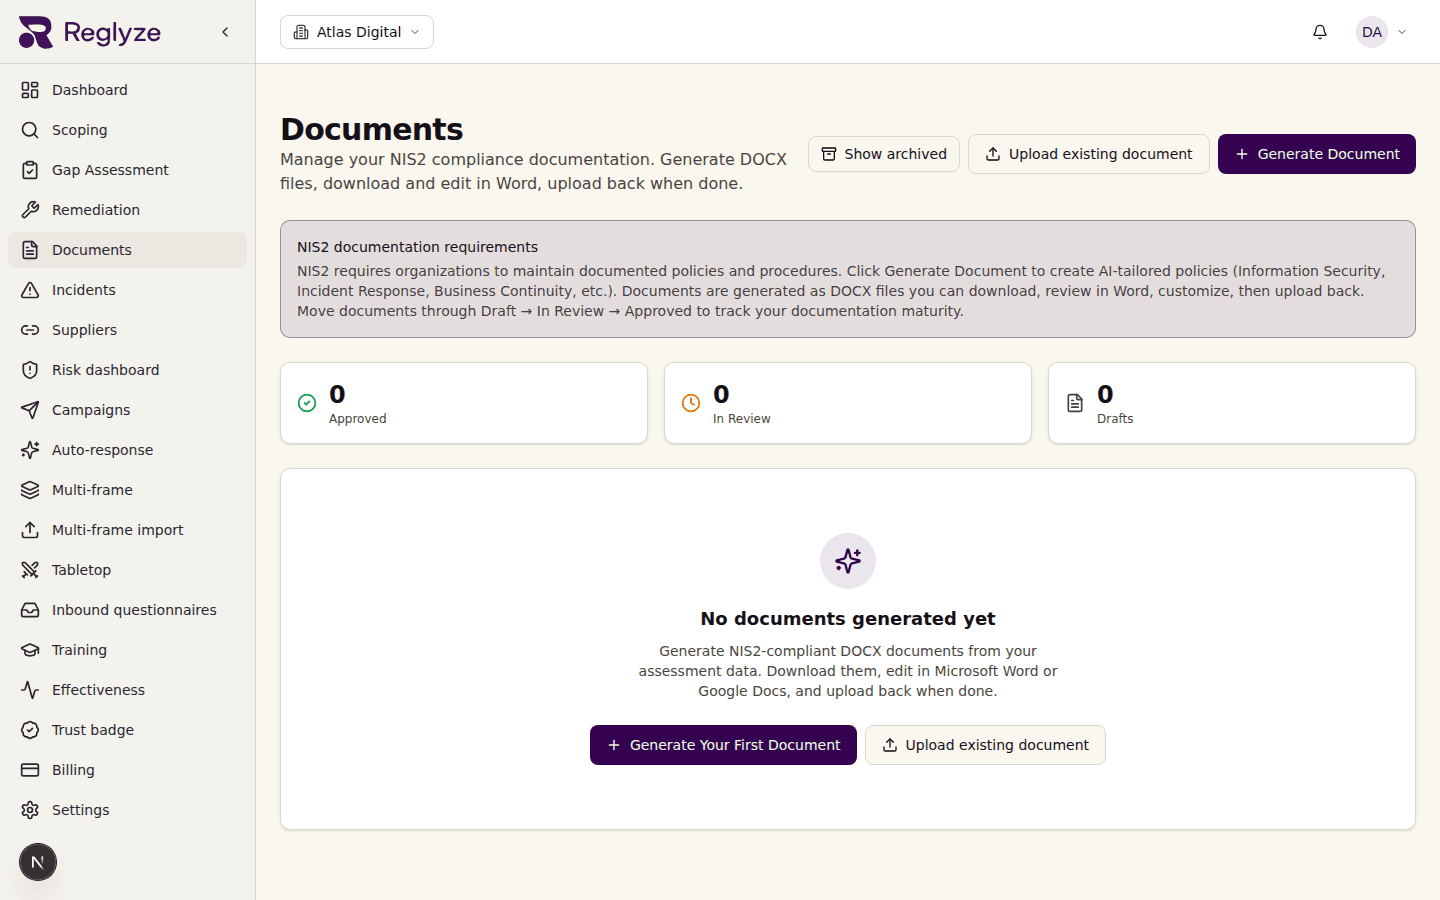The height and width of the screenshot is (900, 1440).
Task: Open the Dashboard menu item
Action: [127, 90]
